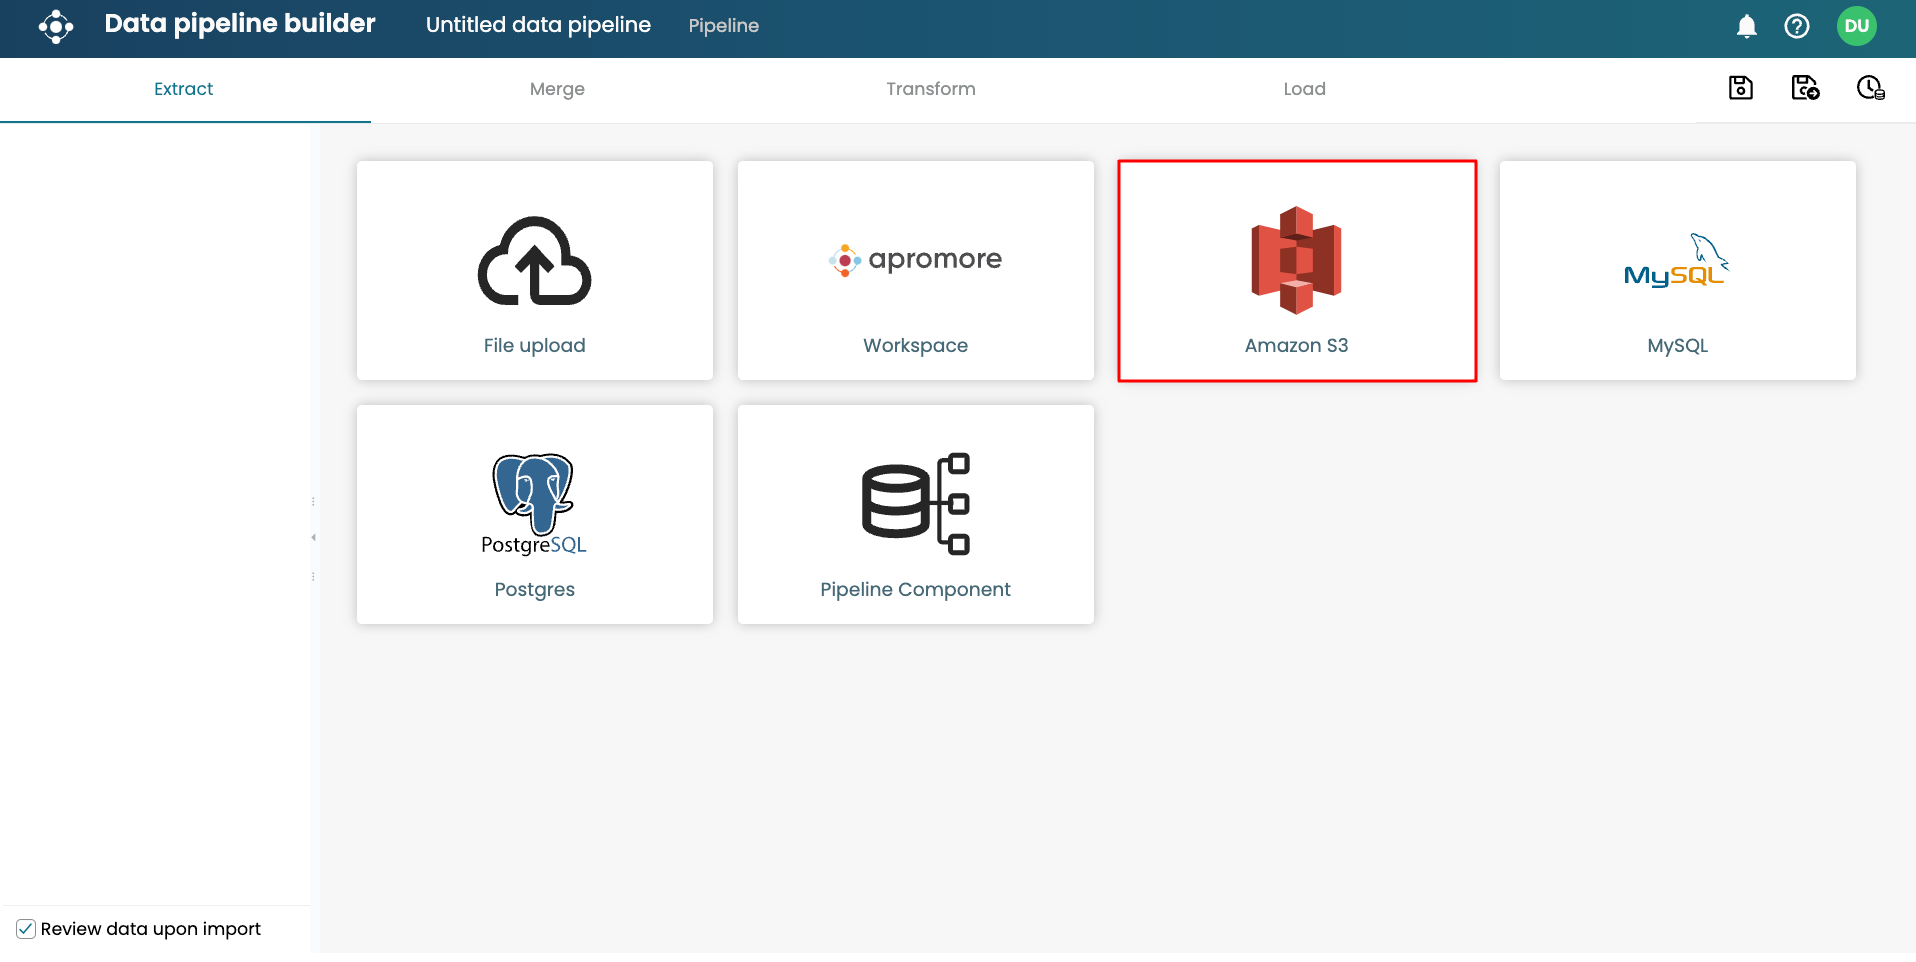Open the Load tab
The height and width of the screenshot is (962, 1916).
point(1304,89)
